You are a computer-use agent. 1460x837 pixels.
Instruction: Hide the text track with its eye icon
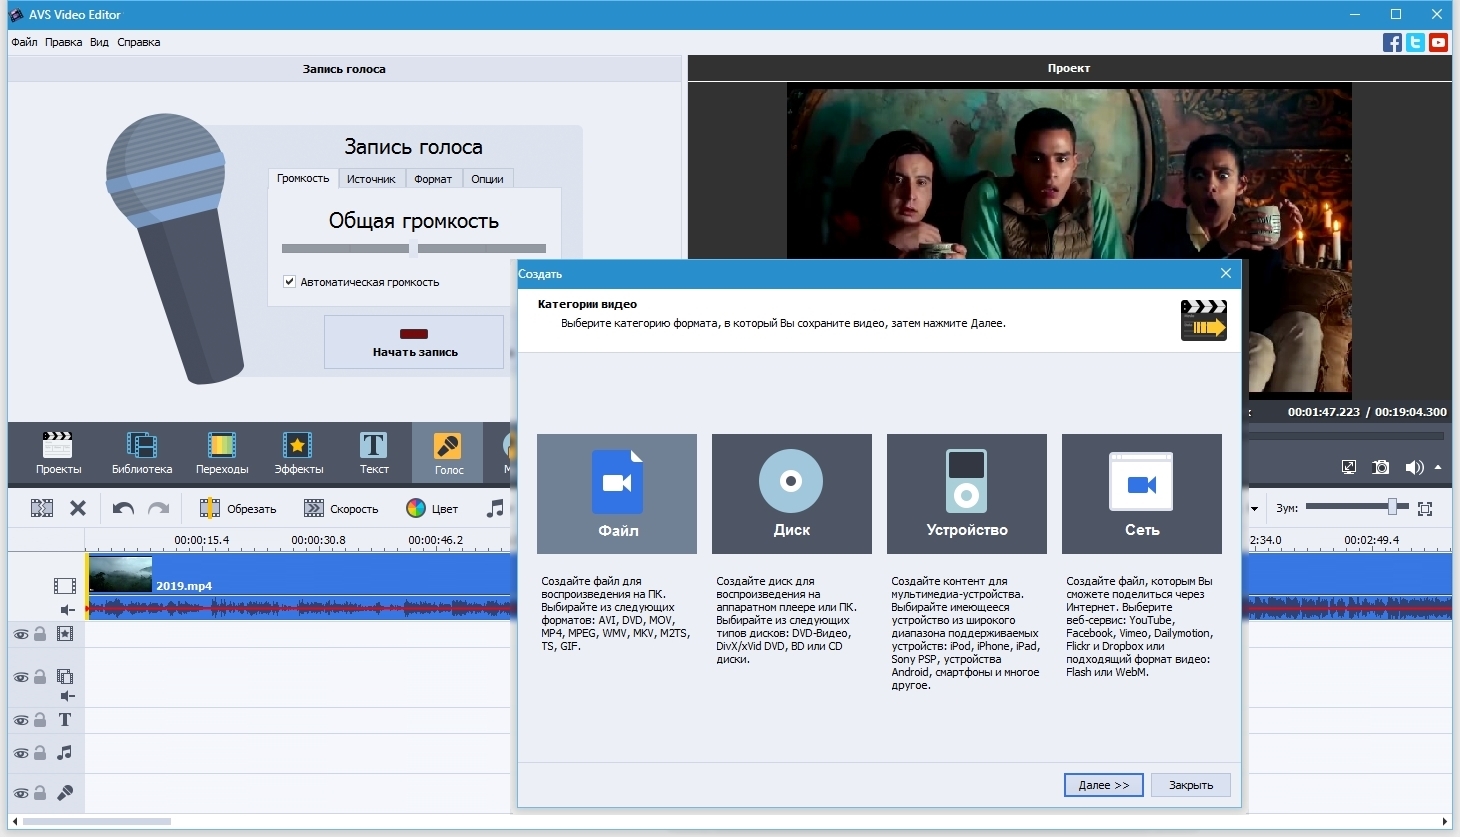20,720
